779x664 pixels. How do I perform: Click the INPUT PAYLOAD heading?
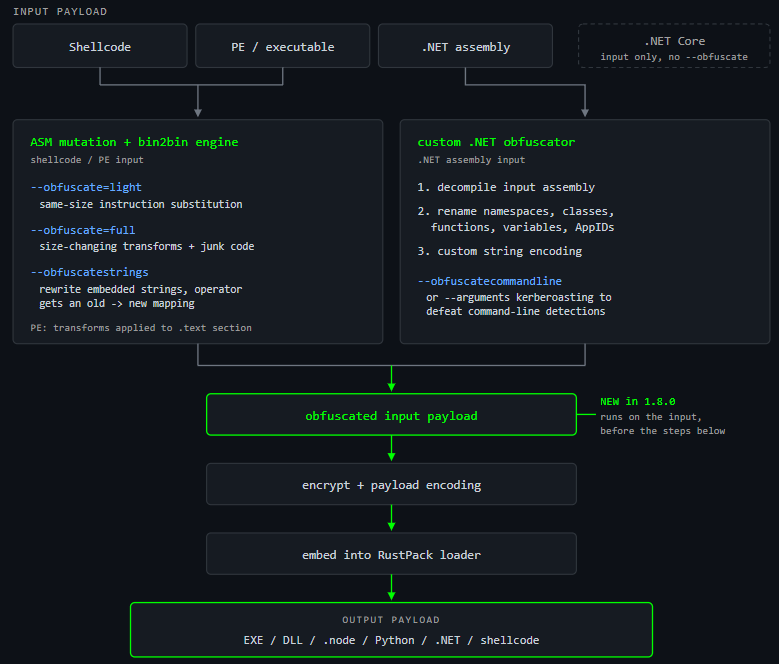tap(60, 11)
